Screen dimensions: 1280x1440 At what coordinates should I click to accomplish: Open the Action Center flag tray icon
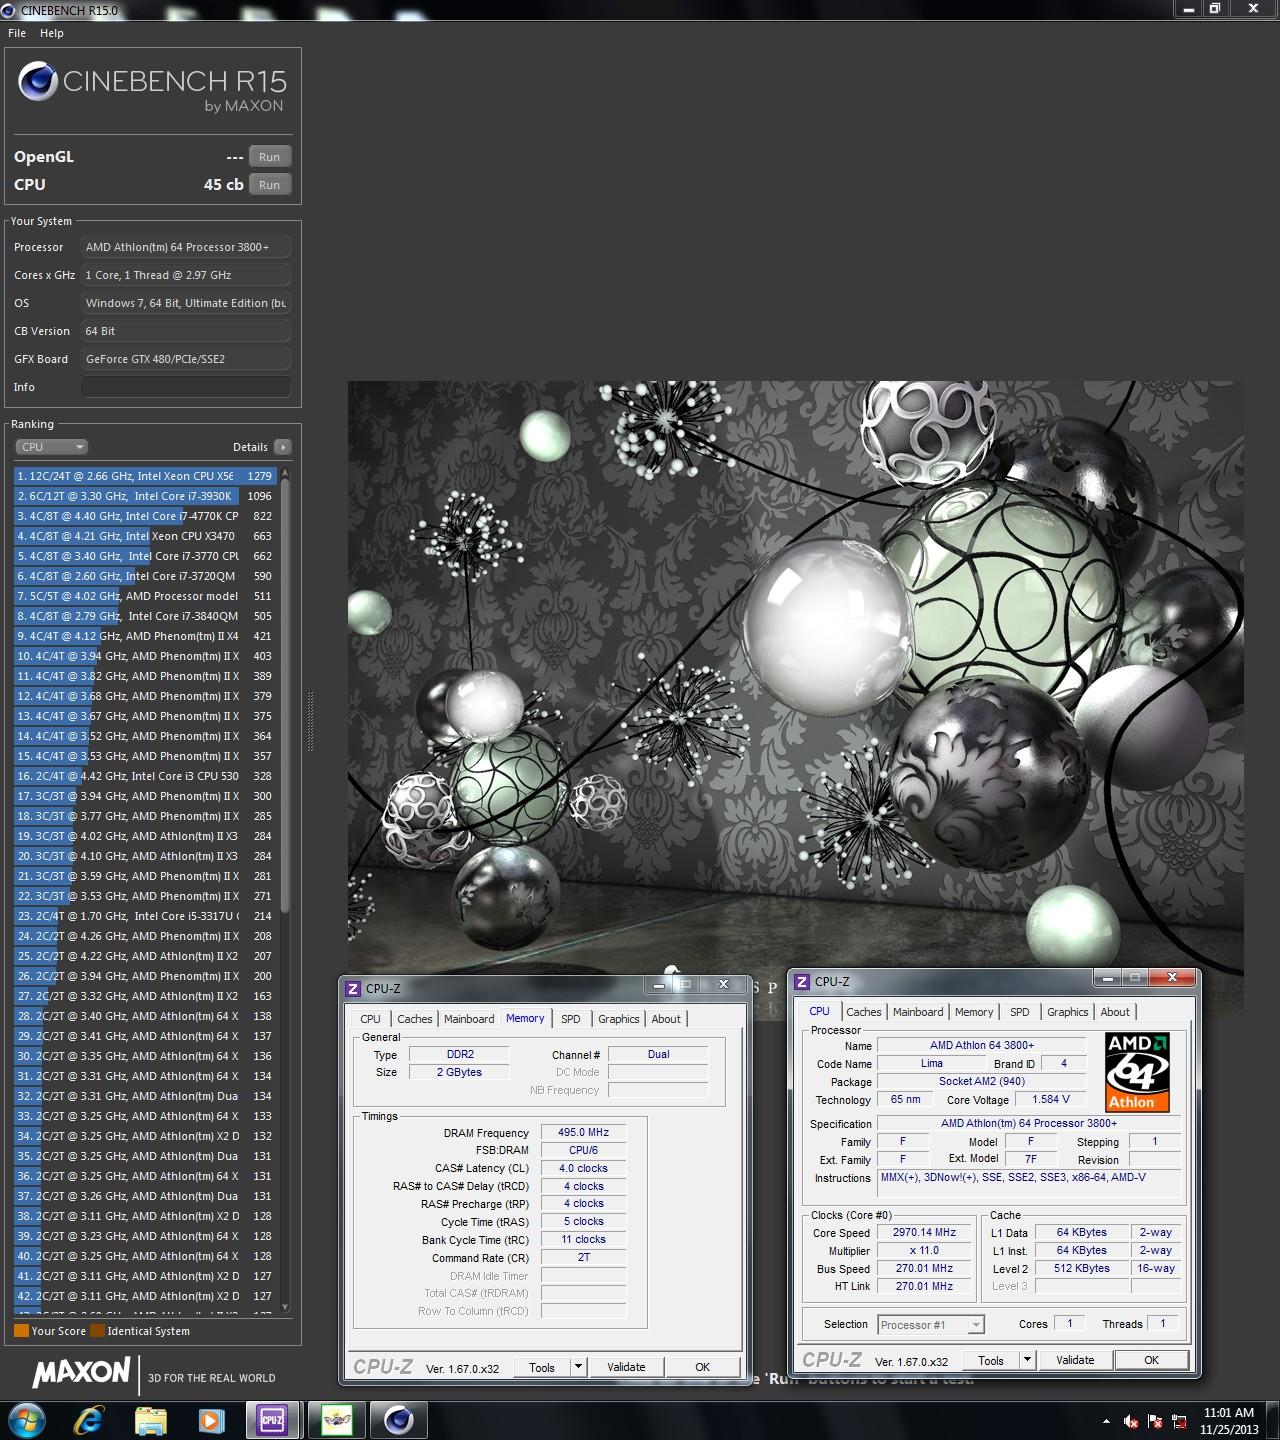tap(1156, 1421)
